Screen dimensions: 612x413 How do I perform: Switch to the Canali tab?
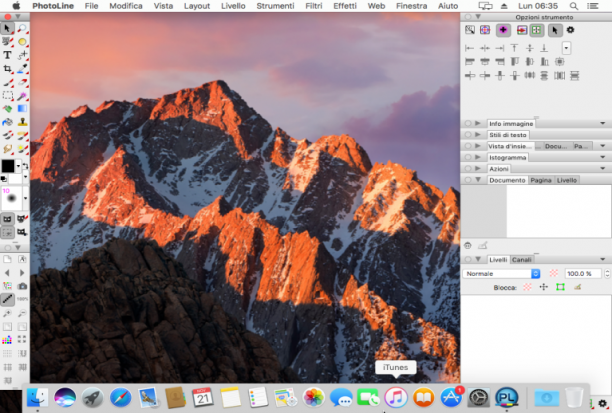[x=521, y=260]
